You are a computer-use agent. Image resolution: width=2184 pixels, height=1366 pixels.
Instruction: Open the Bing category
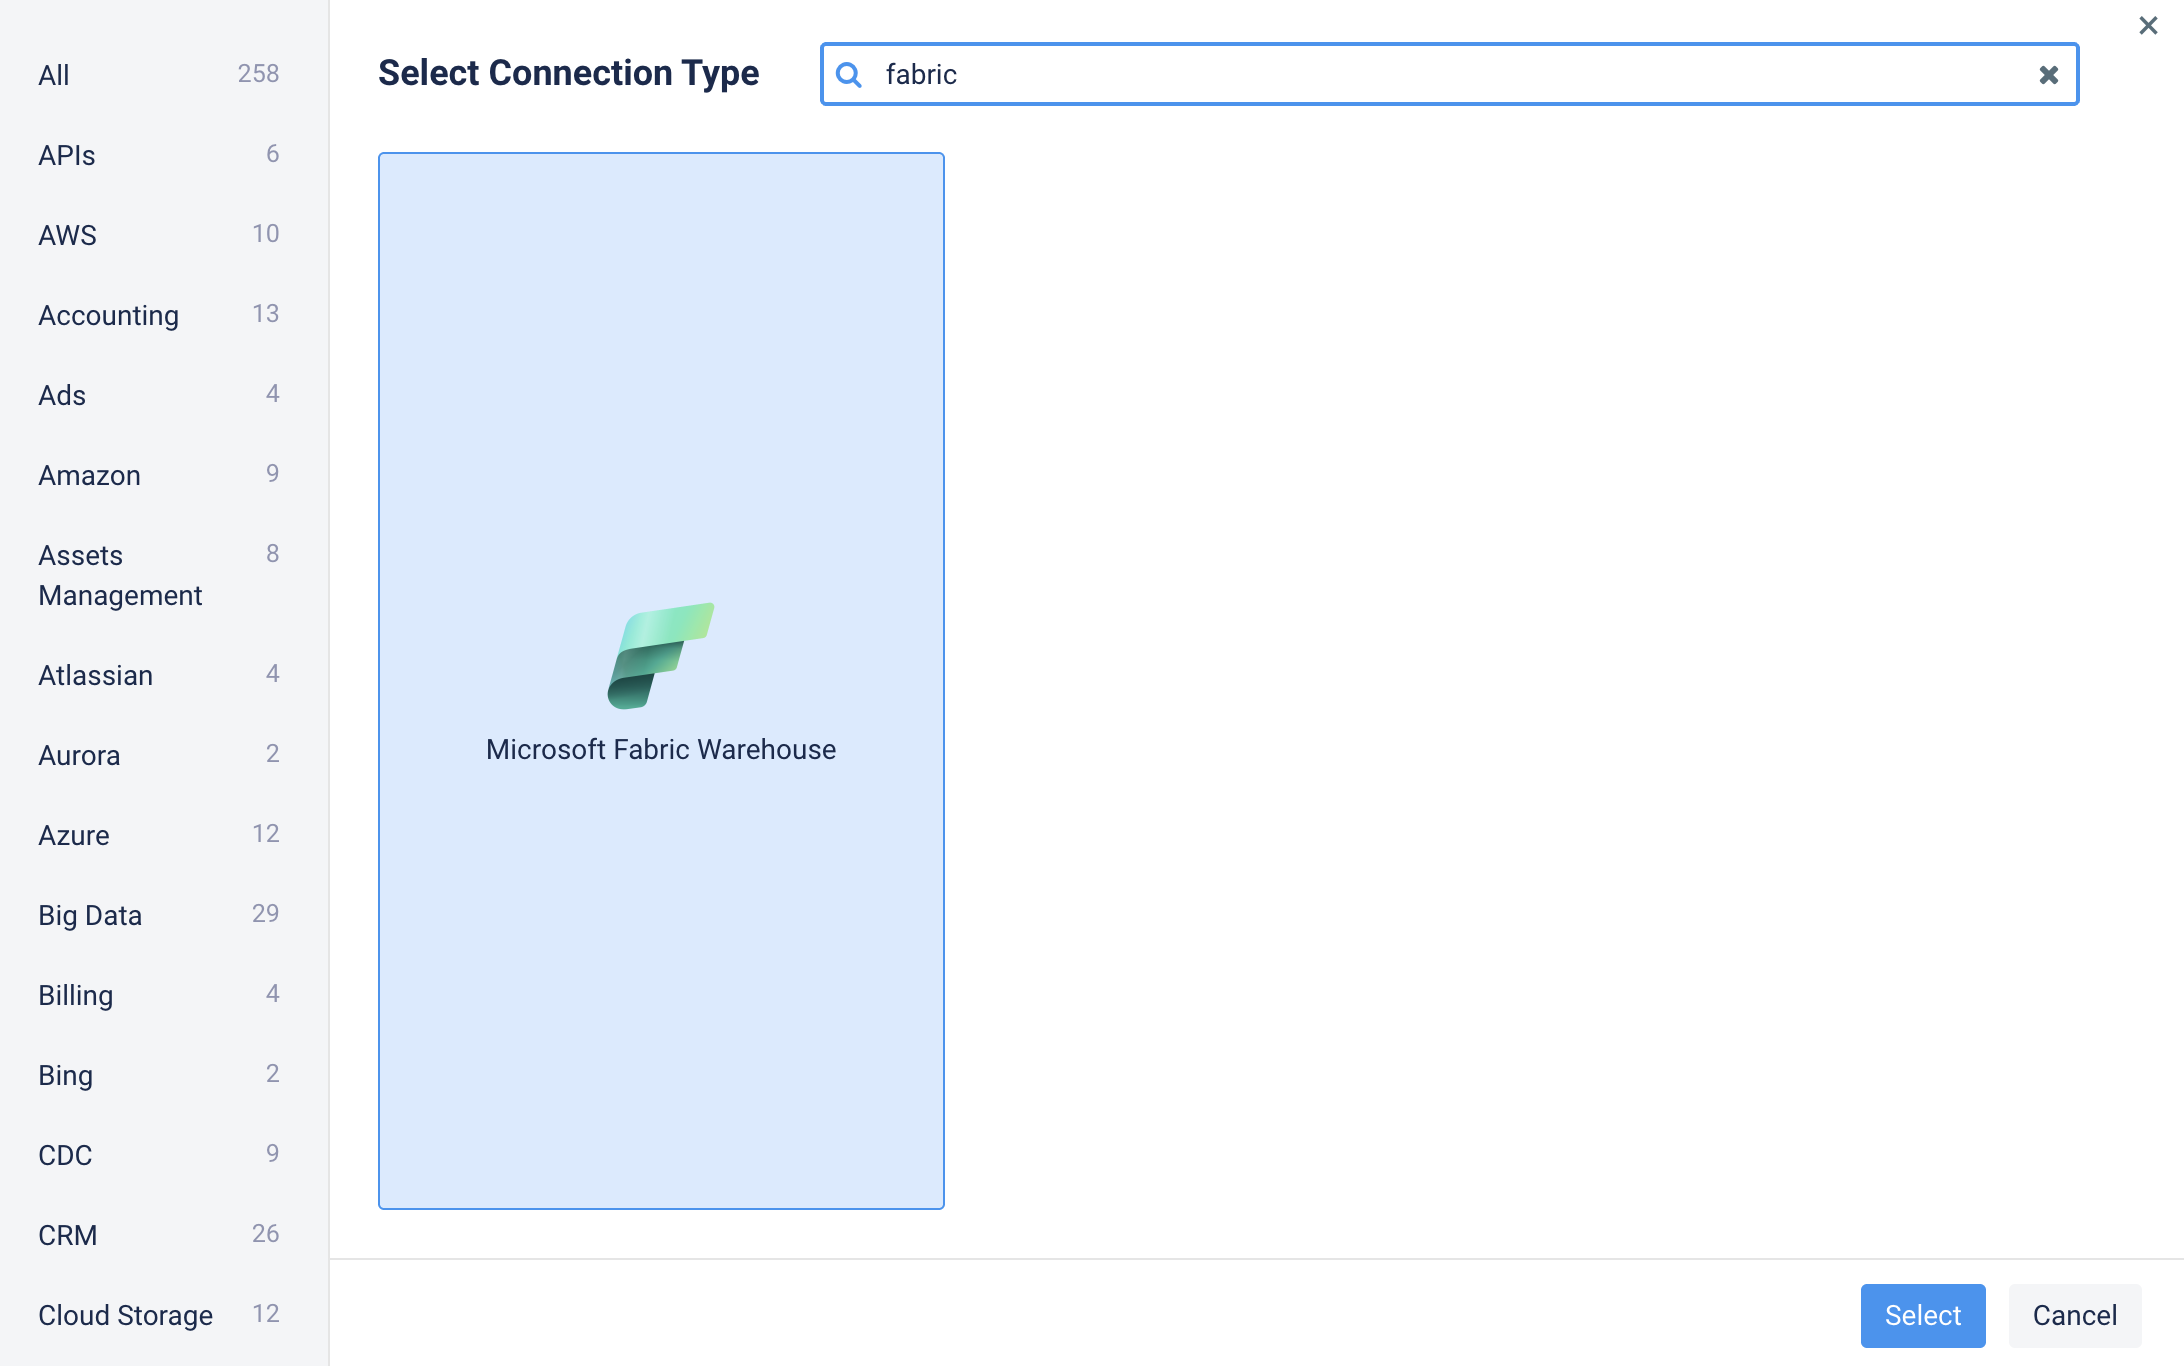click(159, 1075)
